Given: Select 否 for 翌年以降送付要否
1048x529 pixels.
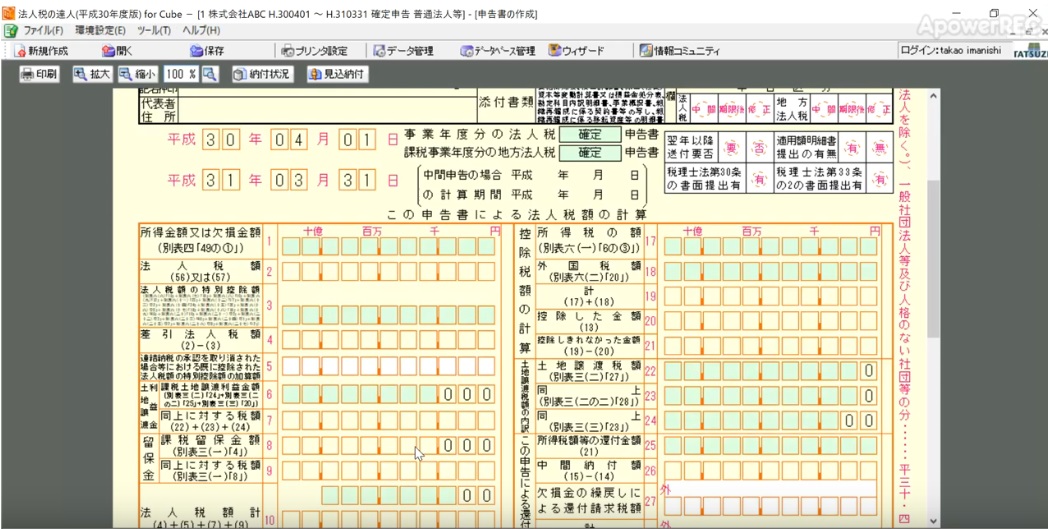Looking at the screenshot, I should (756, 148).
